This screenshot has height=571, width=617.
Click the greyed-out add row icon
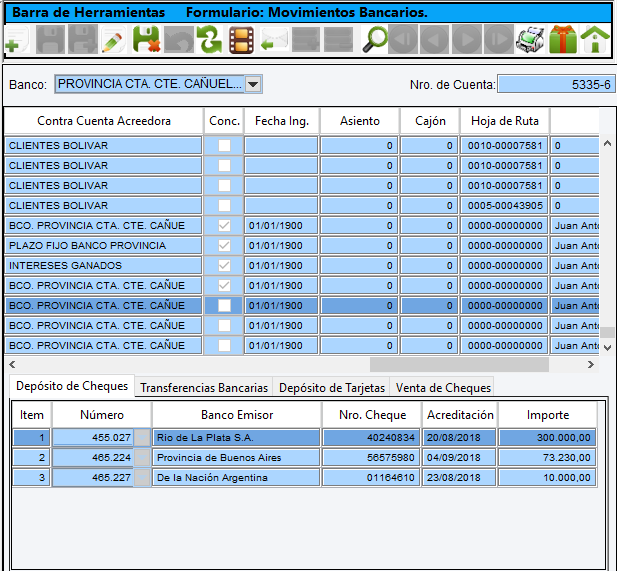(306, 40)
